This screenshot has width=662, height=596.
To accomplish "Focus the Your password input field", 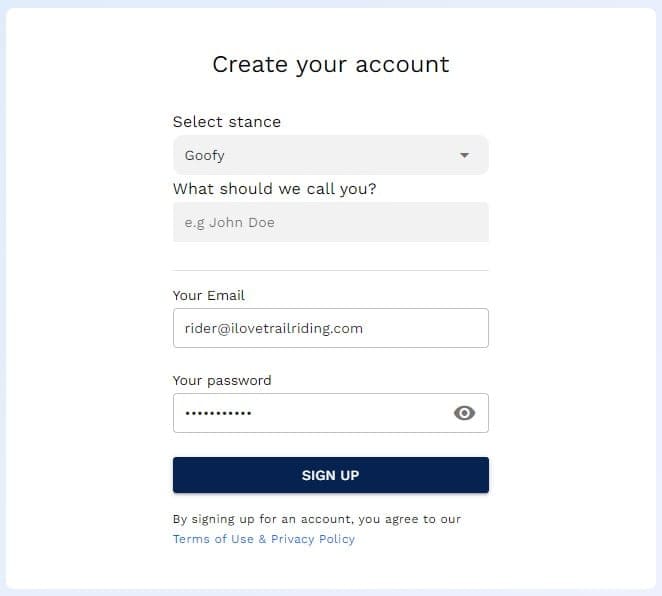I will [331, 413].
